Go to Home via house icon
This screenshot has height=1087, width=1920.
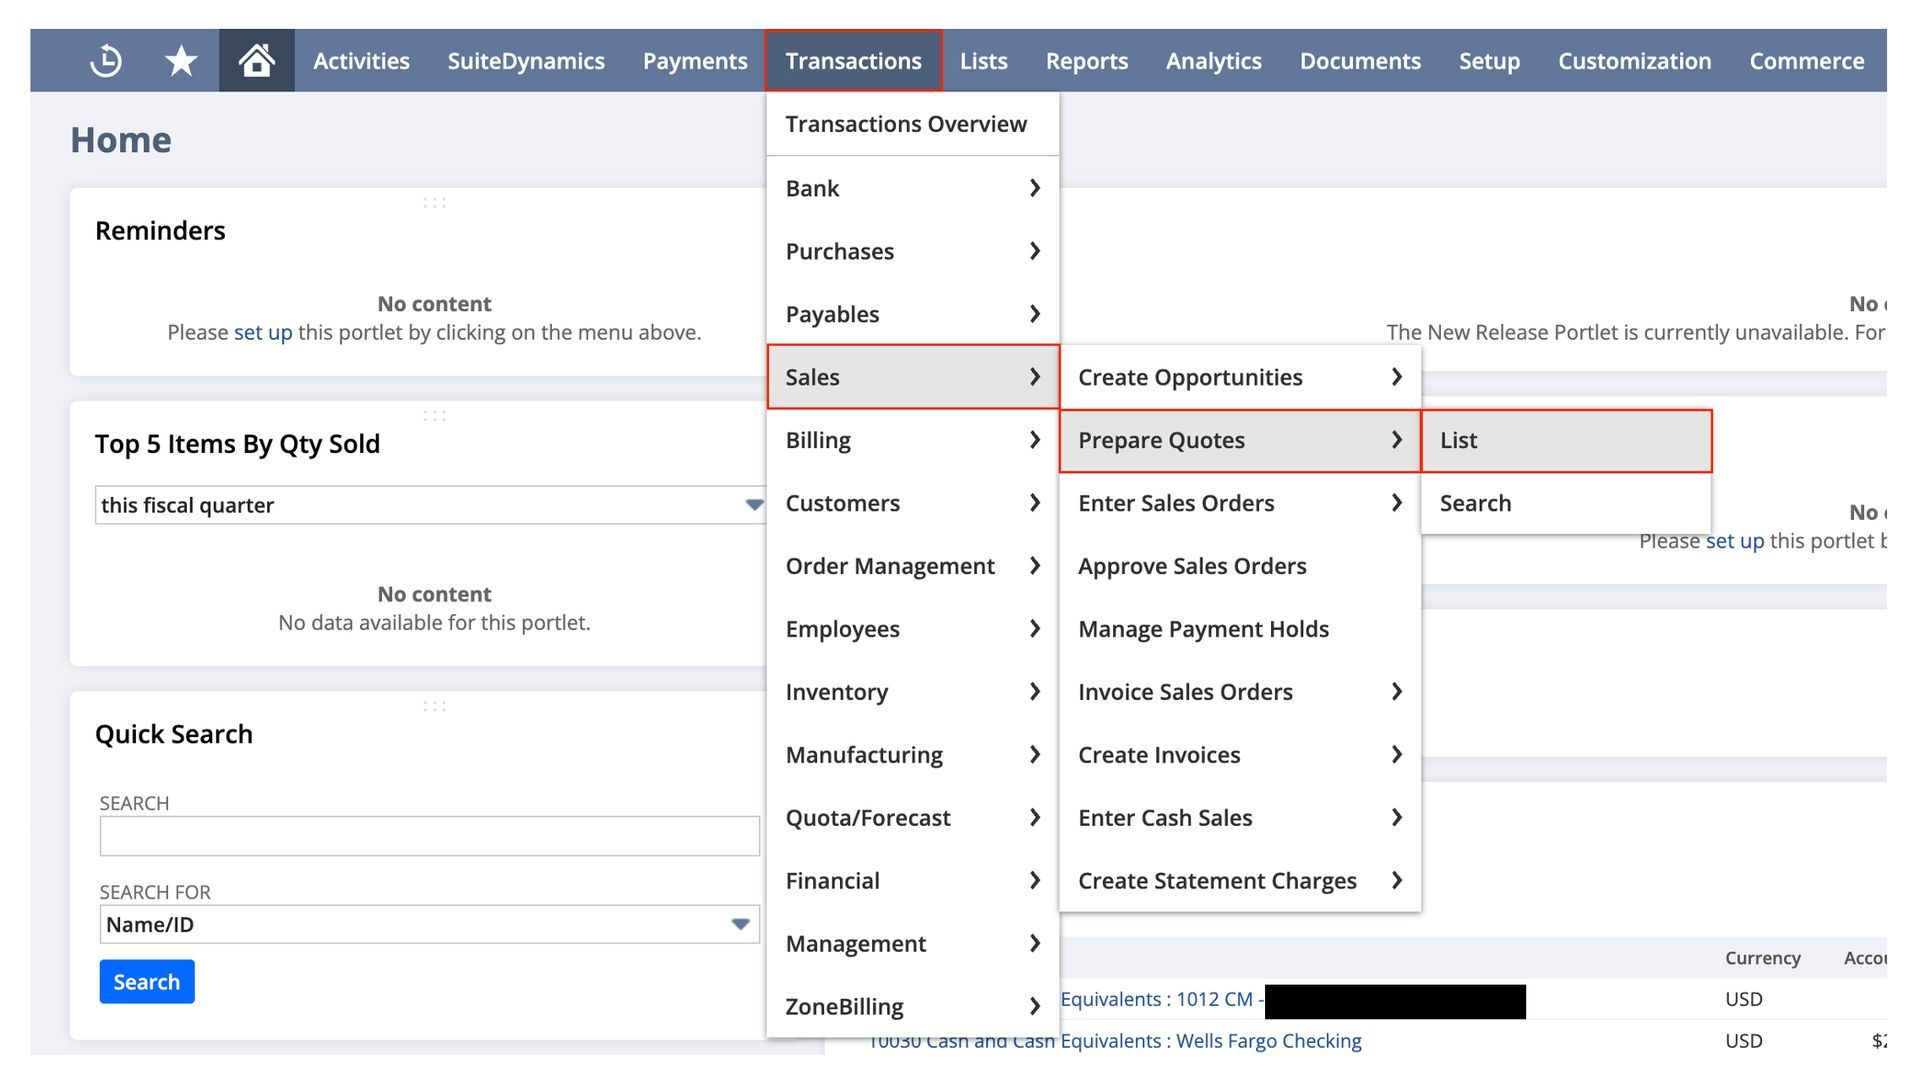(x=257, y=61)
